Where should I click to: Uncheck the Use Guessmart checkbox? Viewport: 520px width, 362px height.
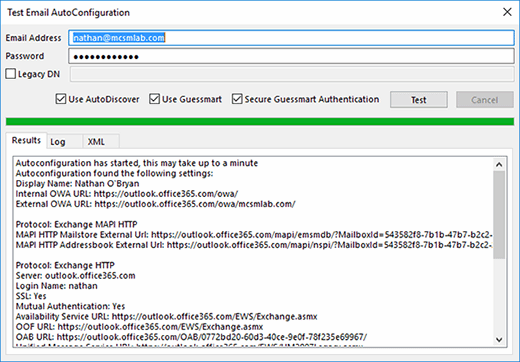(154, 99)
